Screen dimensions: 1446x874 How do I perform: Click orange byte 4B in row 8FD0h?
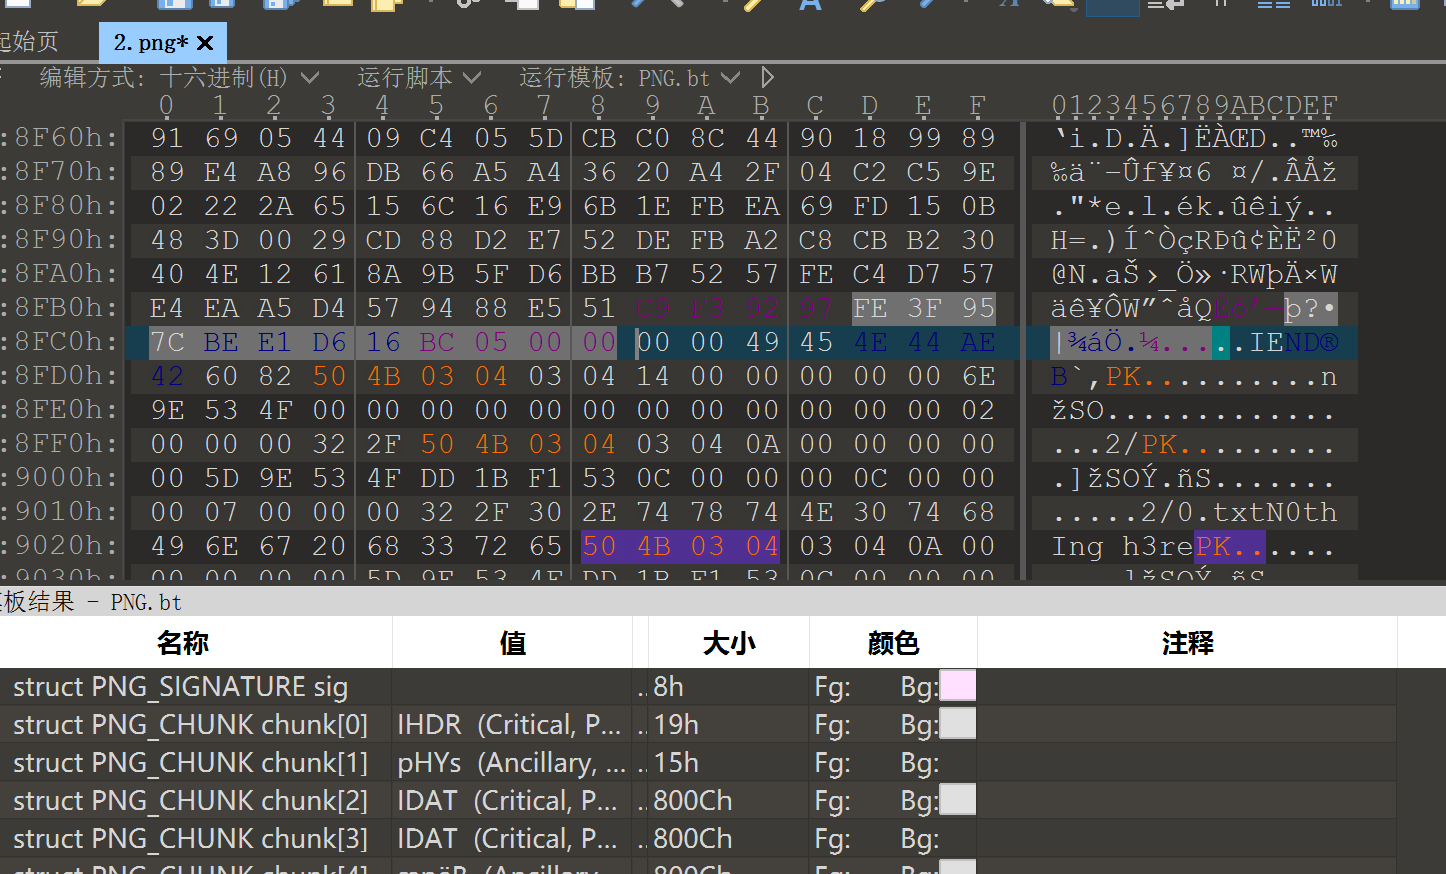pyautogui.click(x=383, y=376)
